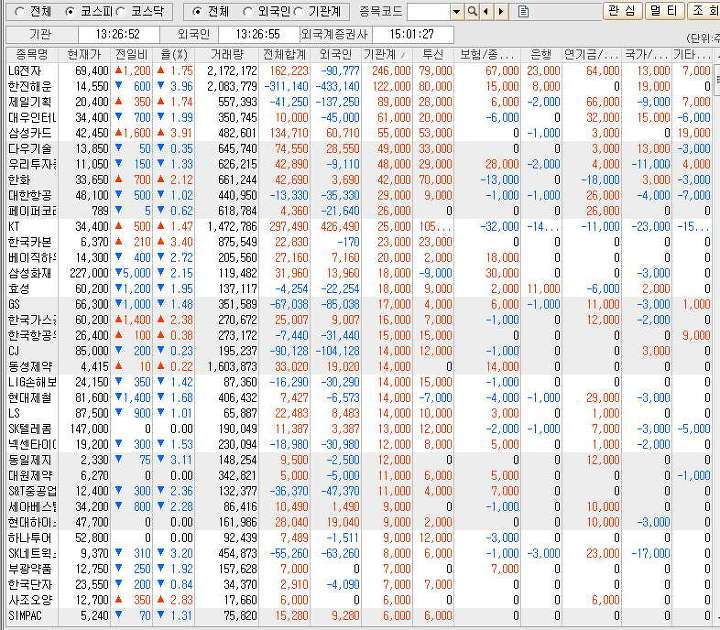The height and width of the screenshot is (630, 720).
Task: Sort by the 거래량 column header
Action: coord(227,55)
